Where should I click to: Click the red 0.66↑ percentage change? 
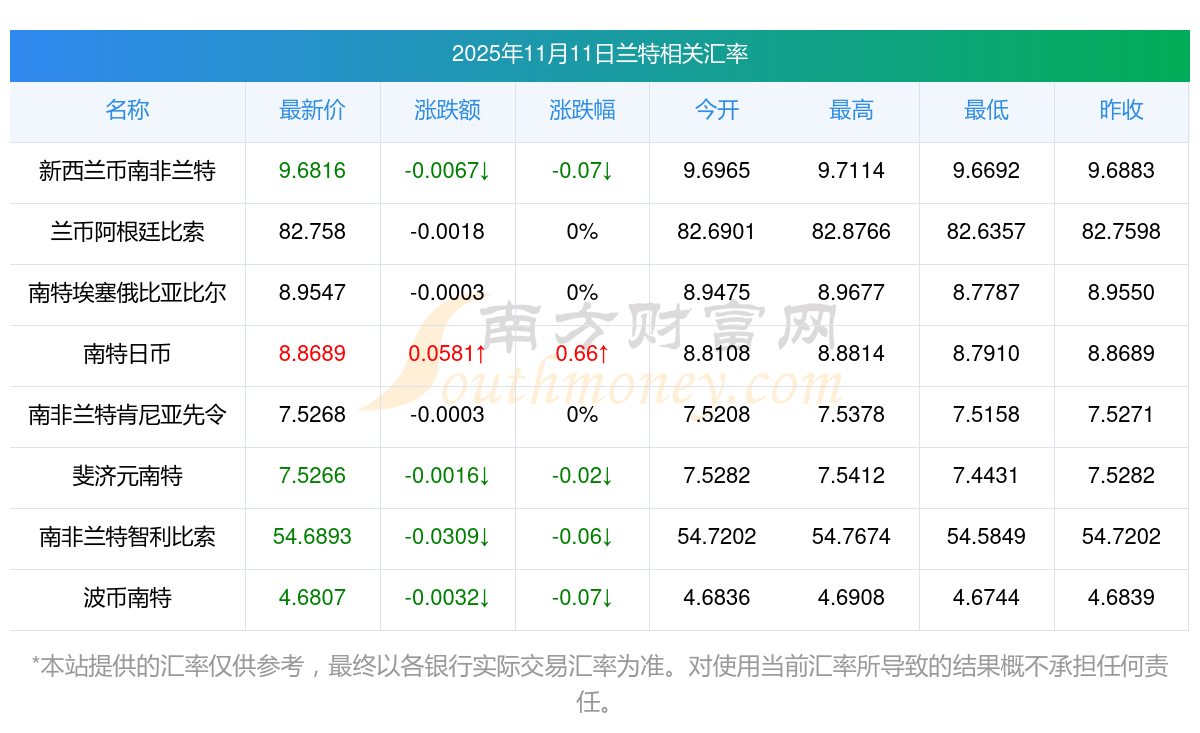pyautogui.click(x=582, y=354)
